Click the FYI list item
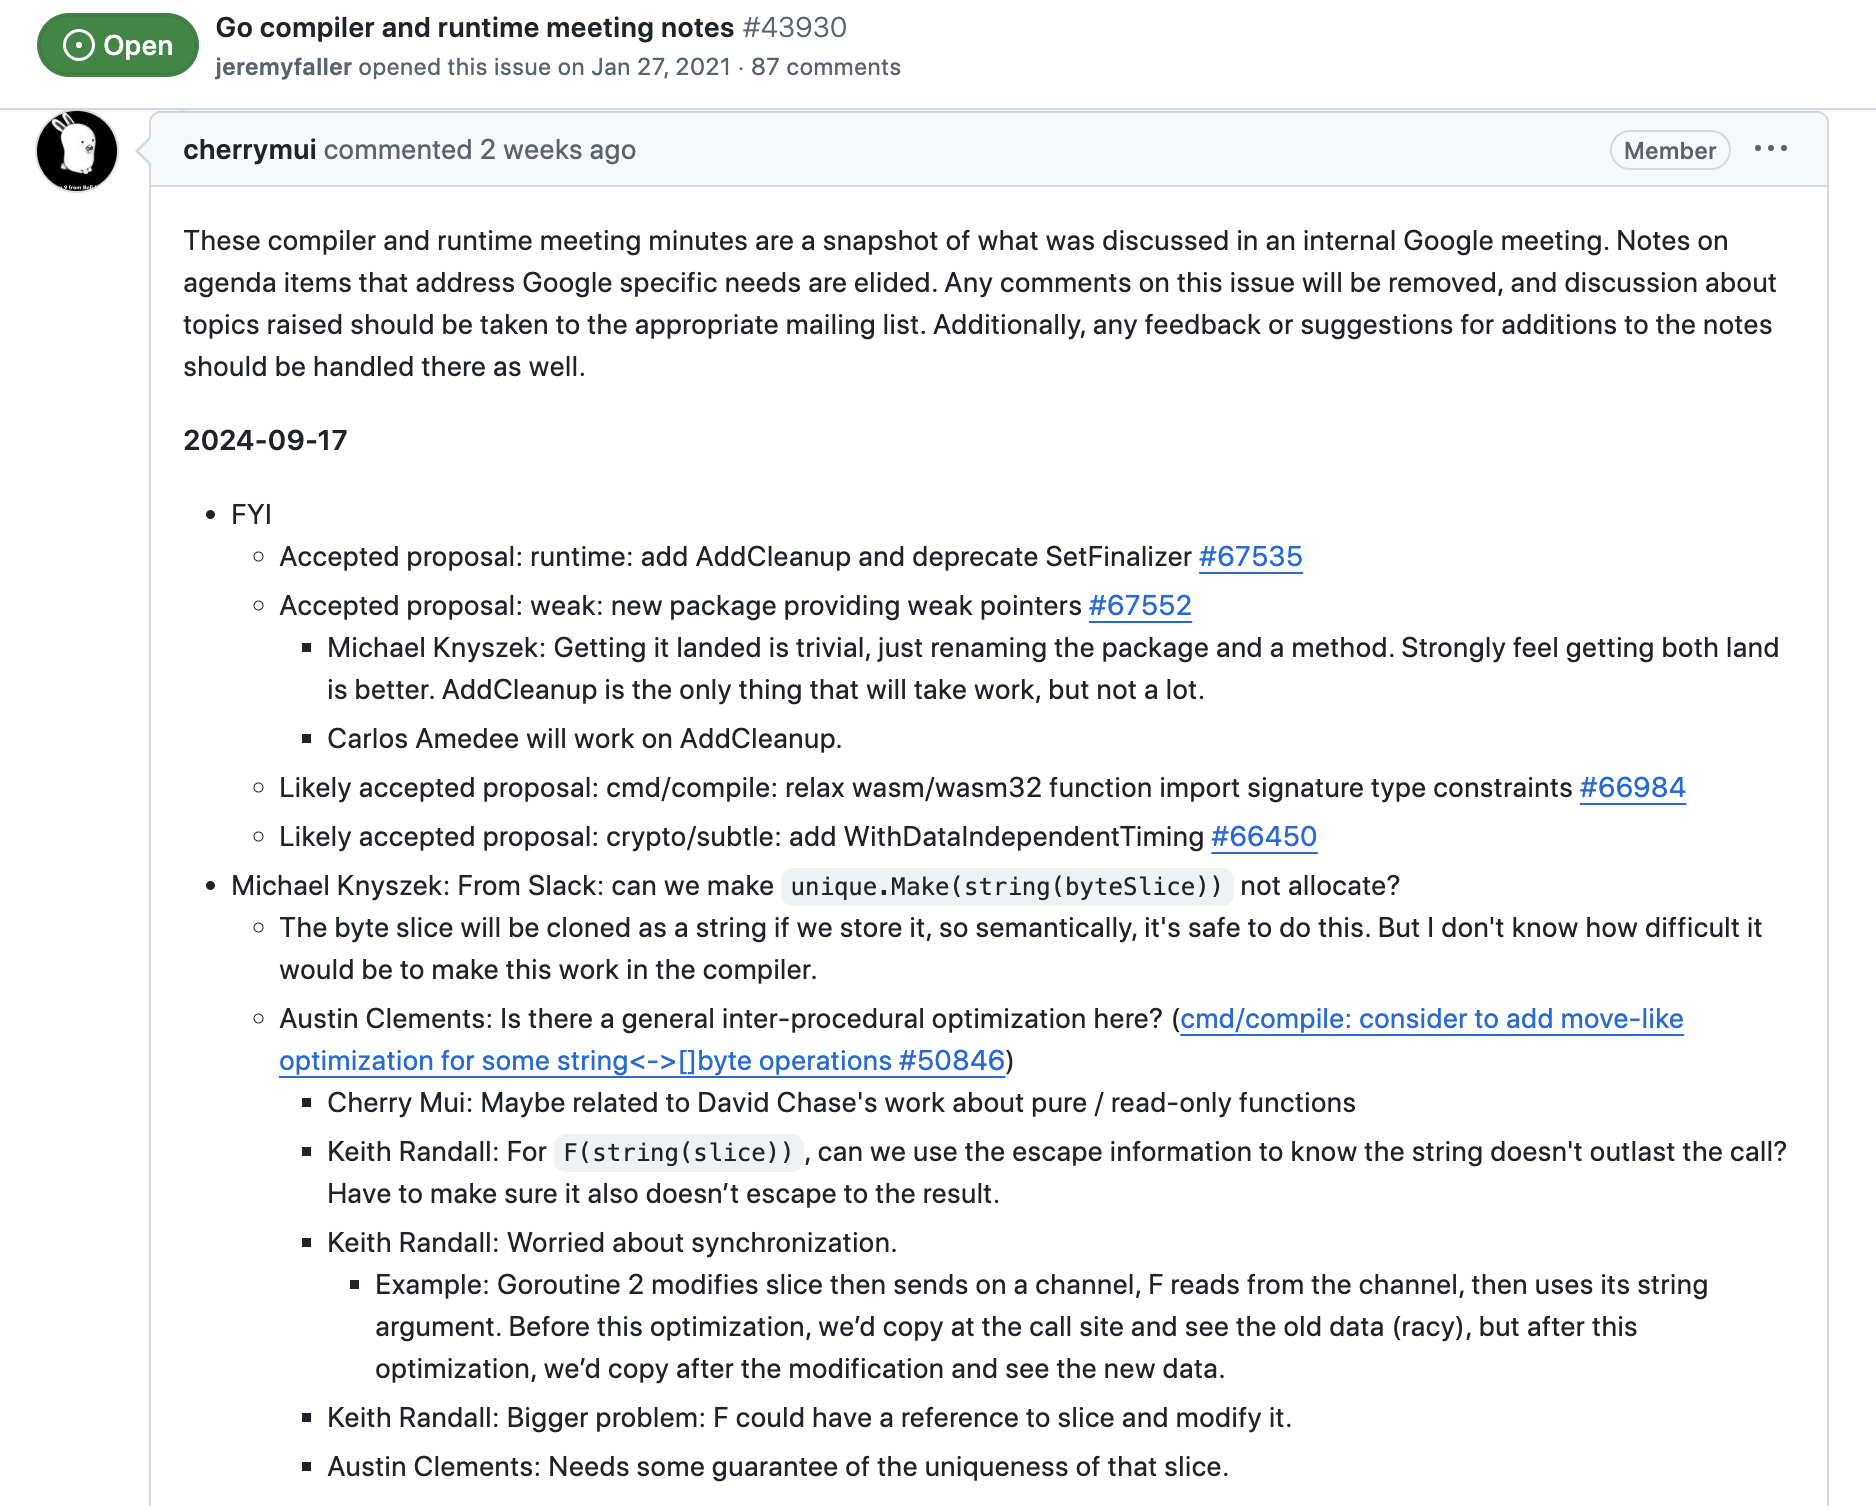 click(x=251, y=514)
